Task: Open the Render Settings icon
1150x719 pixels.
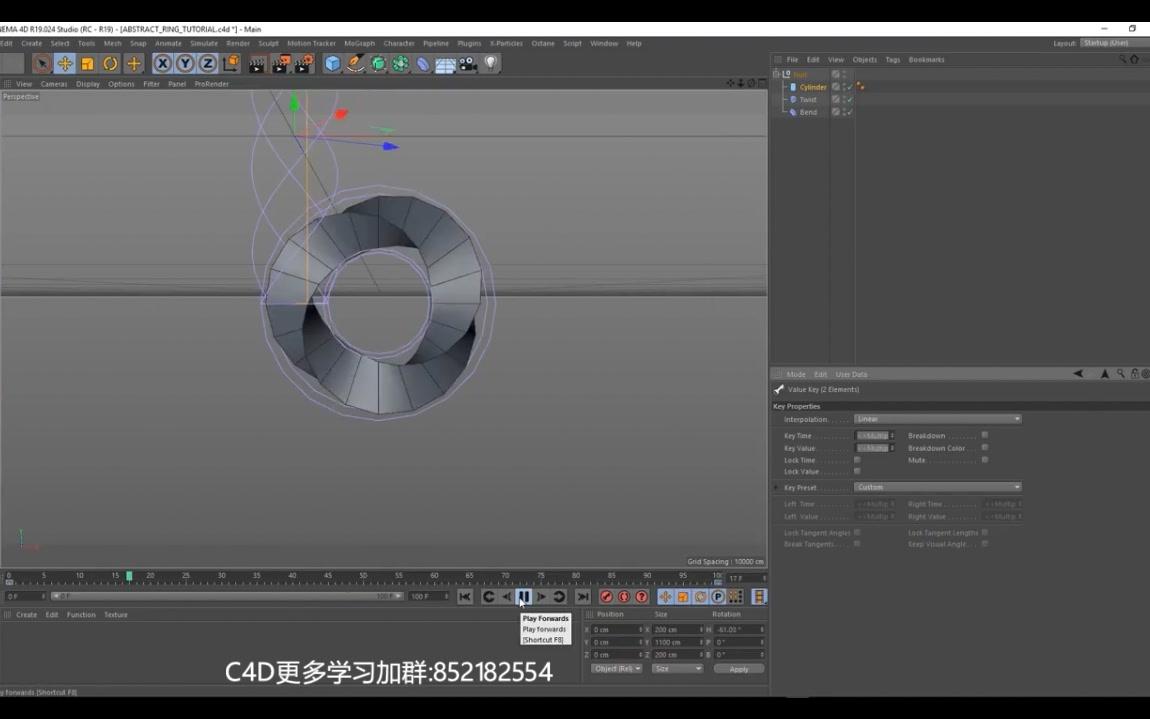Action: (302, 64)
